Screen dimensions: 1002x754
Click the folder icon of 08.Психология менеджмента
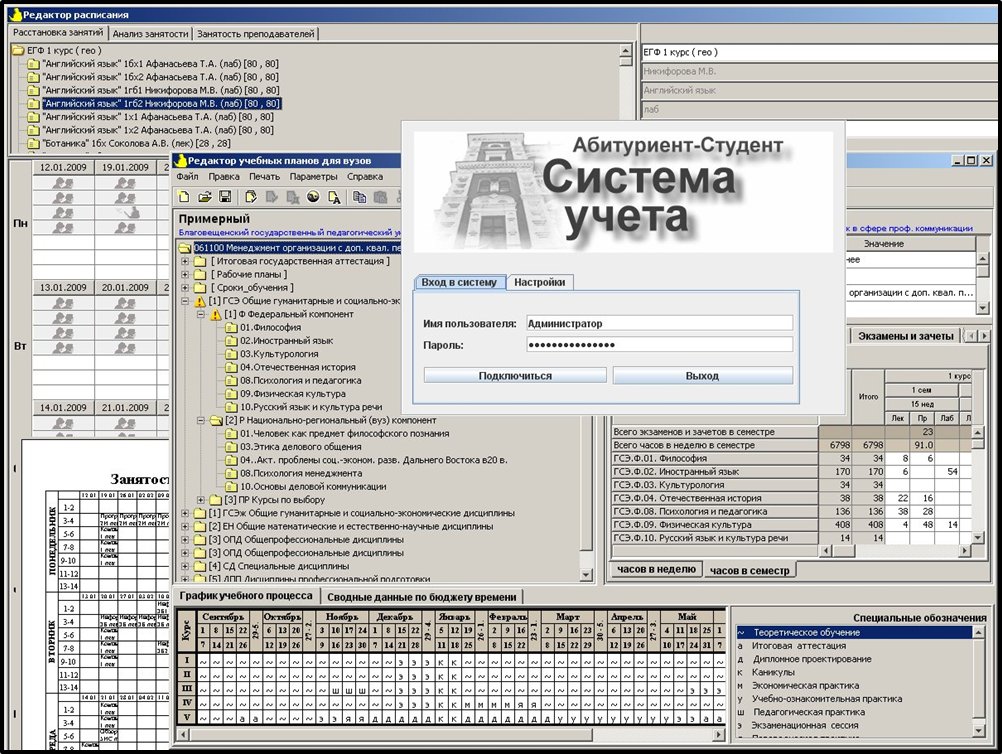pos(231,473)
